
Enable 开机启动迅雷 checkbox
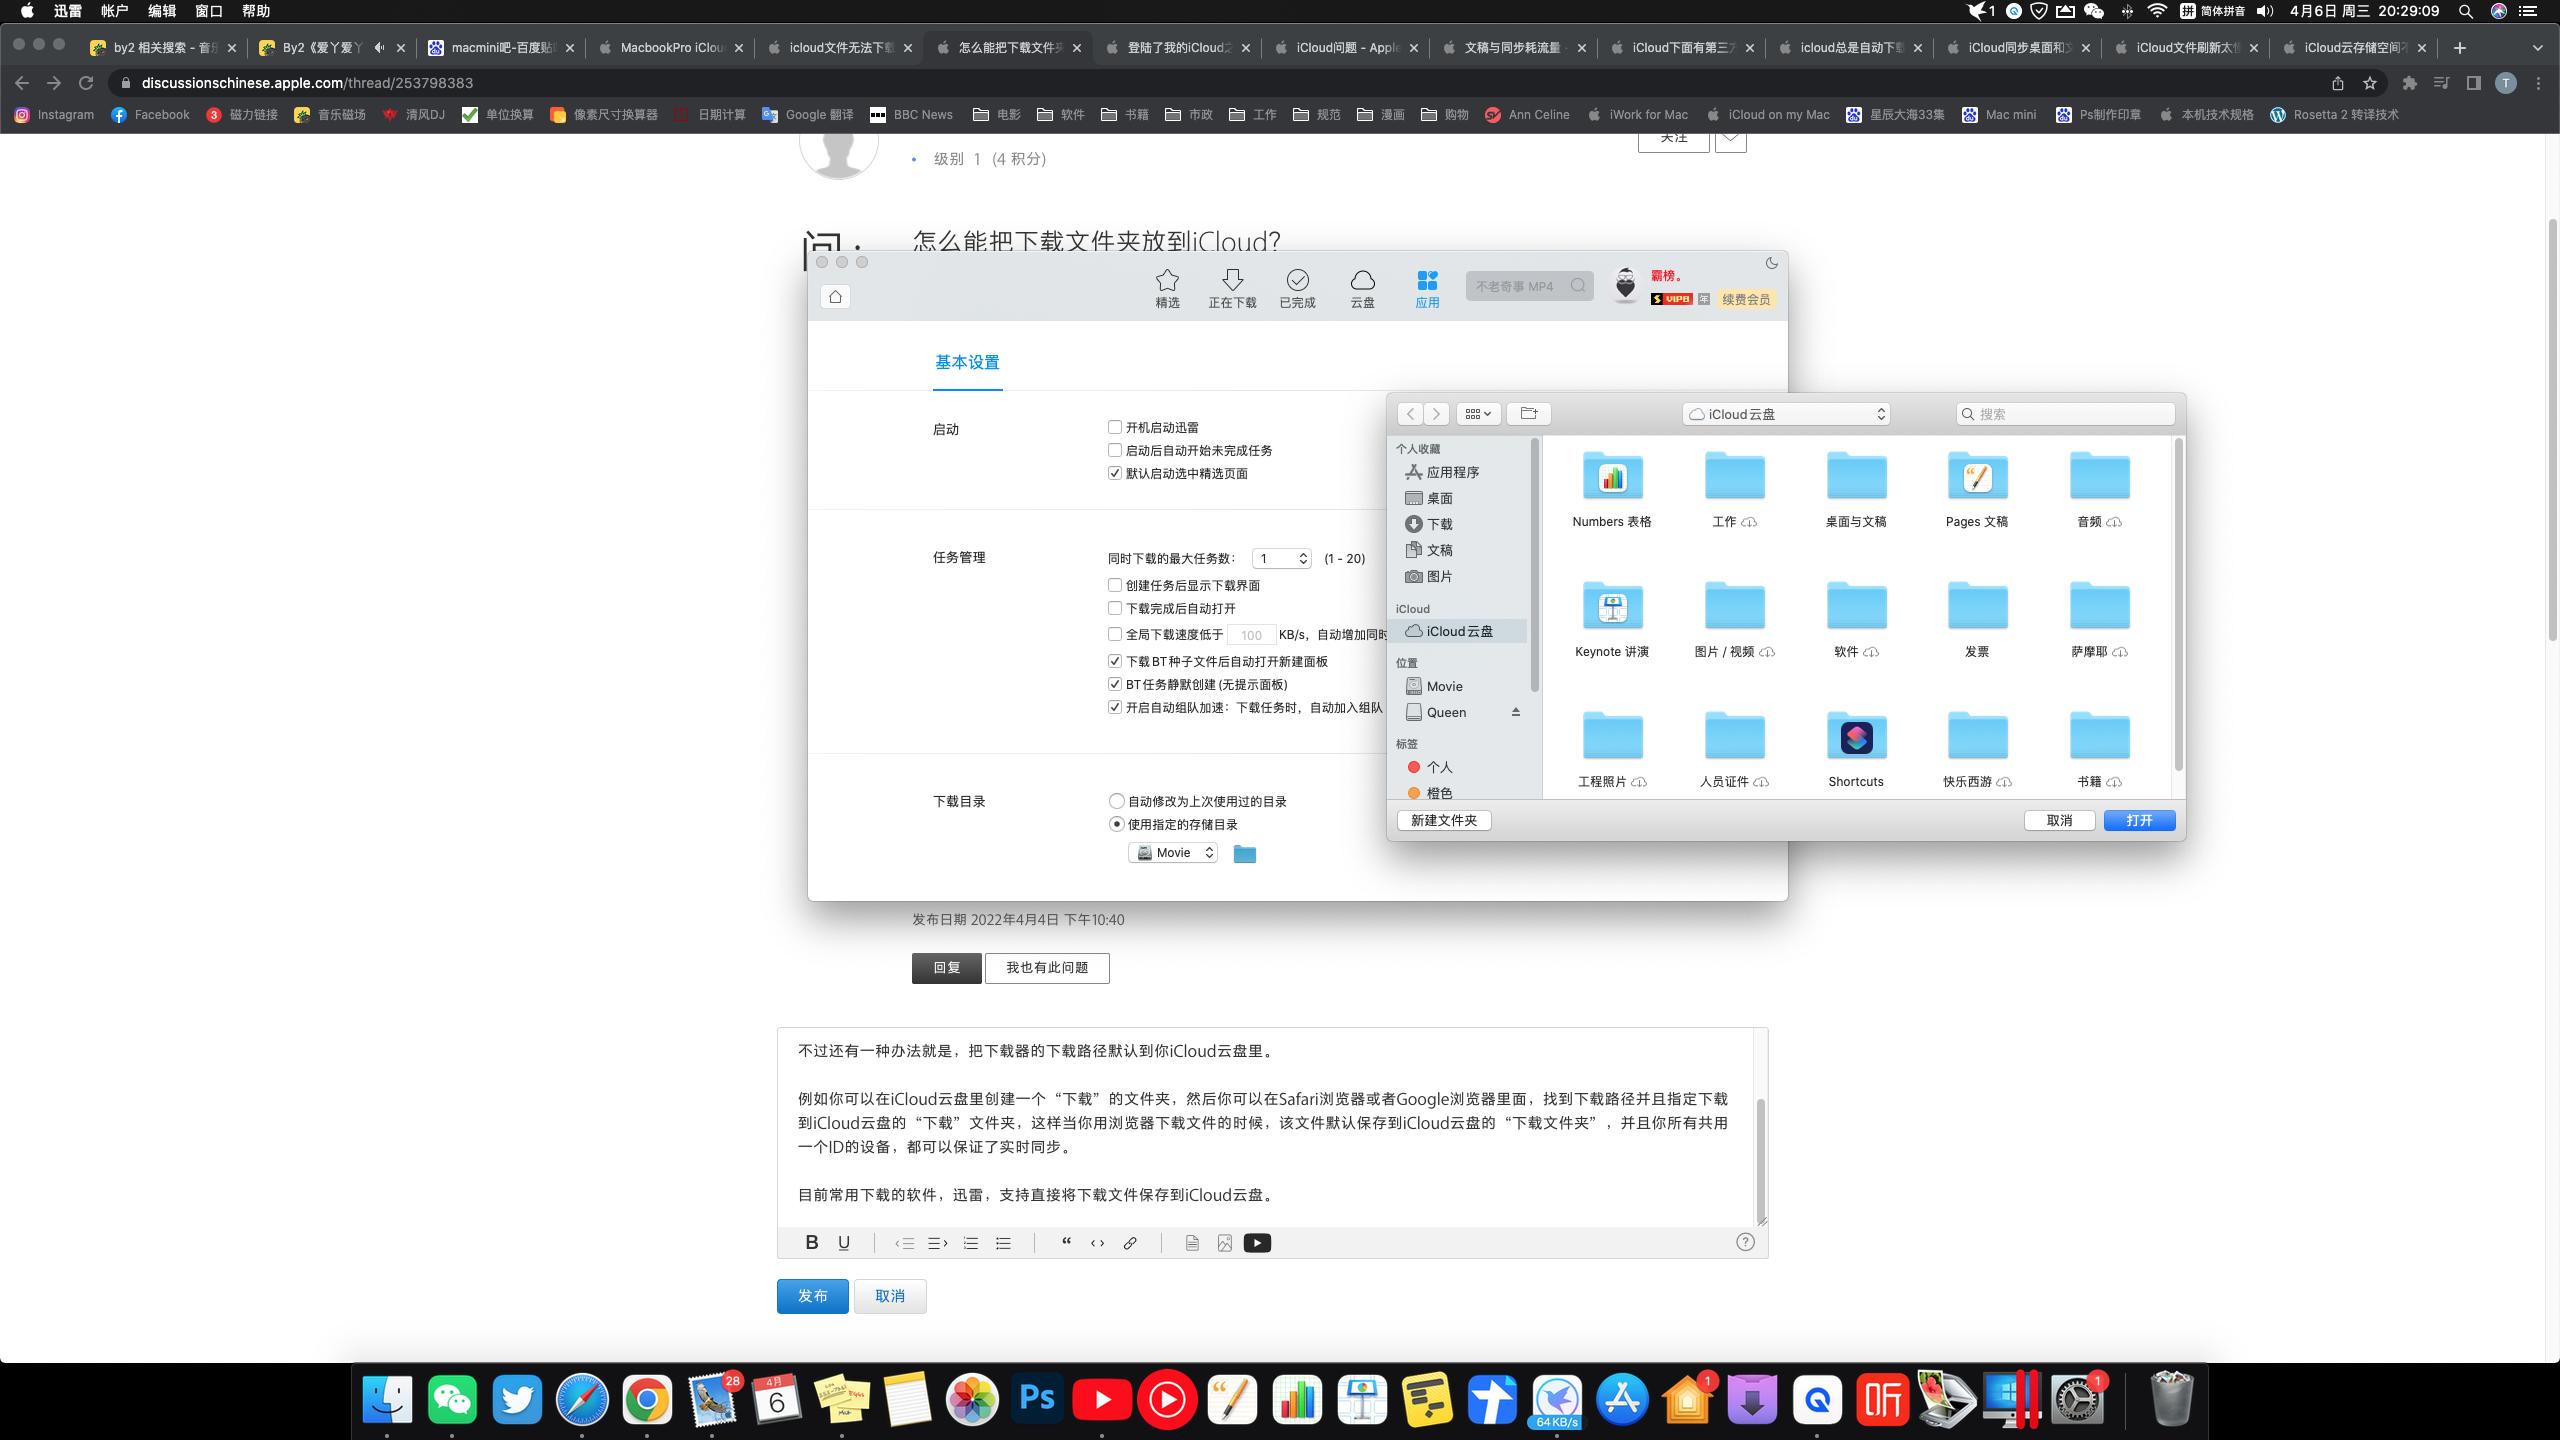pyautogui.click(x=1115, y=427)
